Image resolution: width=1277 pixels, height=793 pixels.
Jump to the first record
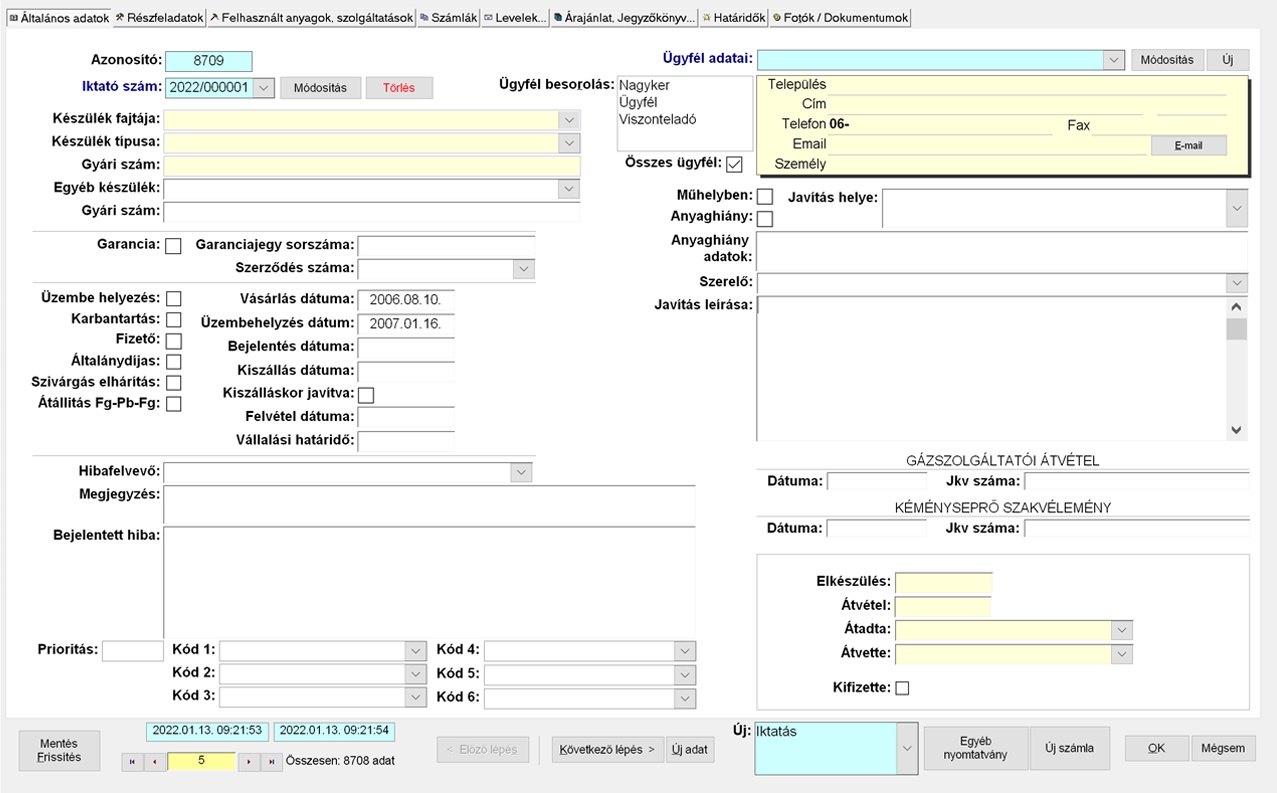coord(131,762)
